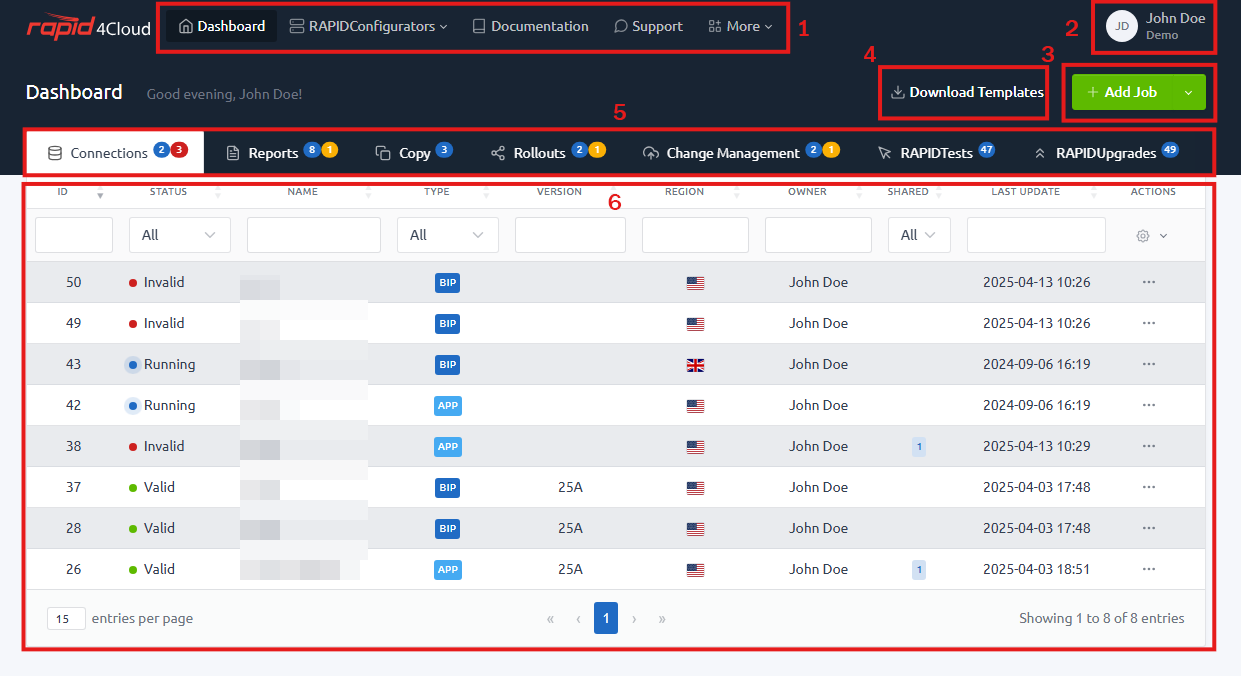Sort by the STATUS column header
The width and height of the screenshot is (1241, 676).
pos(168,191)
